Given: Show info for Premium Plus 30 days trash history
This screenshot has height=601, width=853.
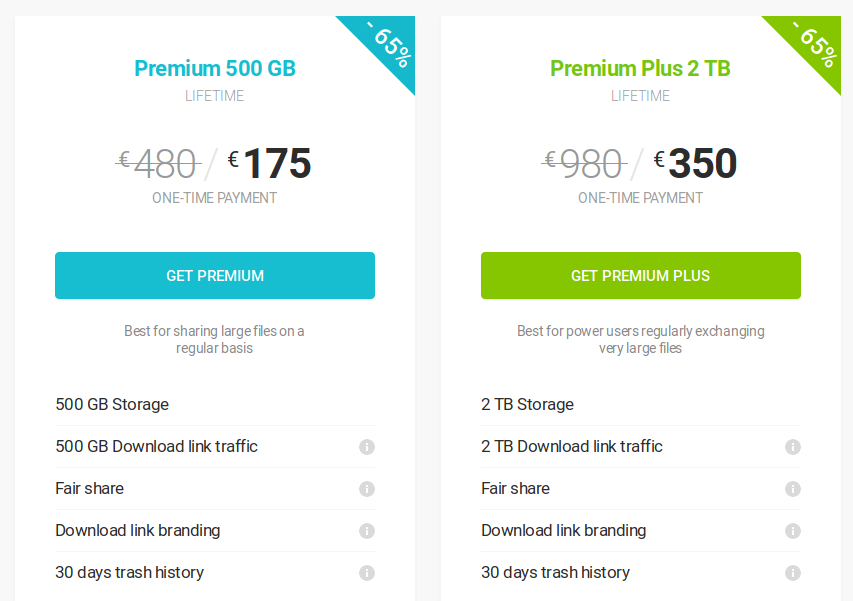Looking at the screenshot, I should click(793, 573).
